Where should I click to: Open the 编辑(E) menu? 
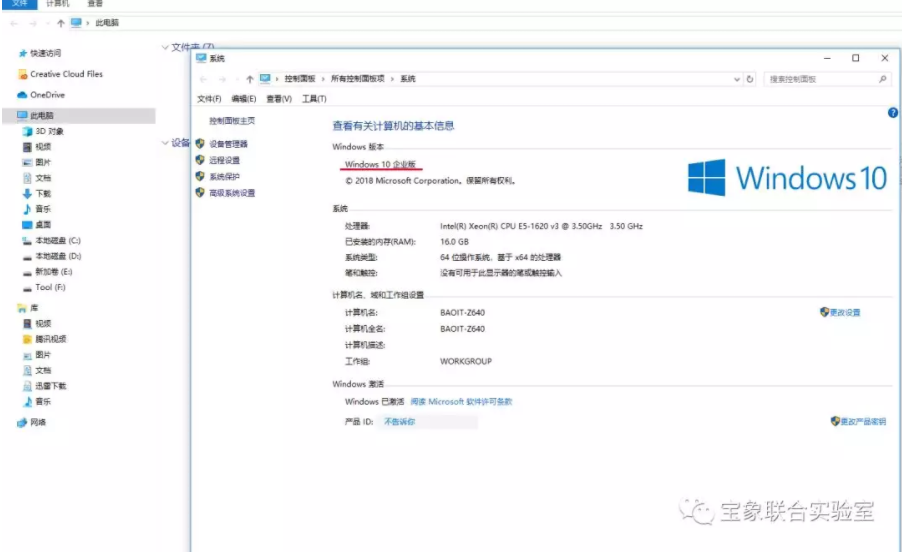244,99
